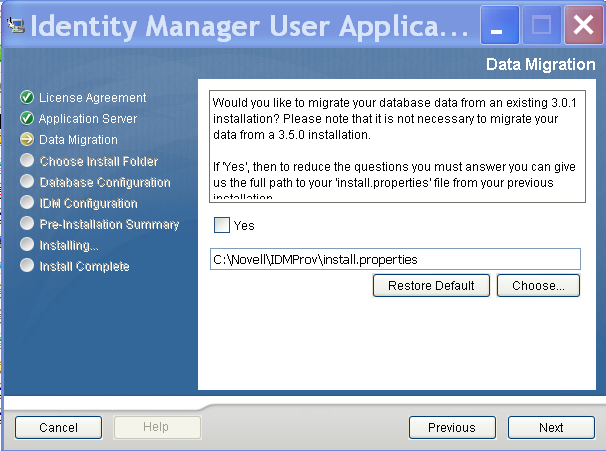Enable the Yes checkbox for data migration

222,225
